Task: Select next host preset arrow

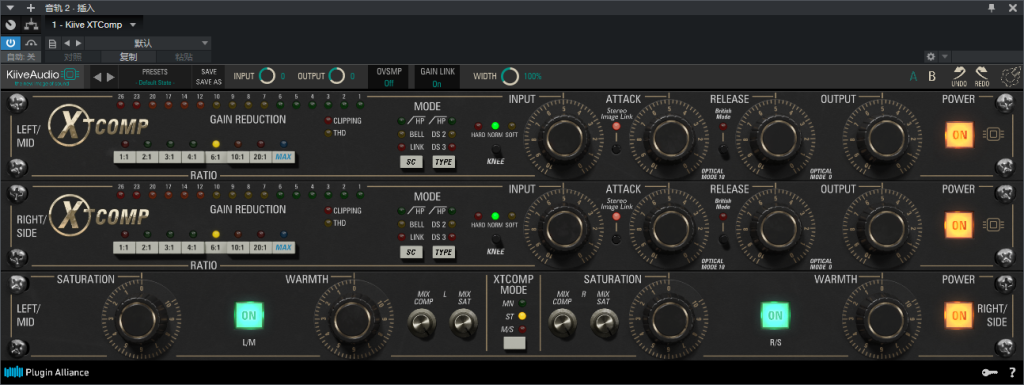Action: coord(78,43)
